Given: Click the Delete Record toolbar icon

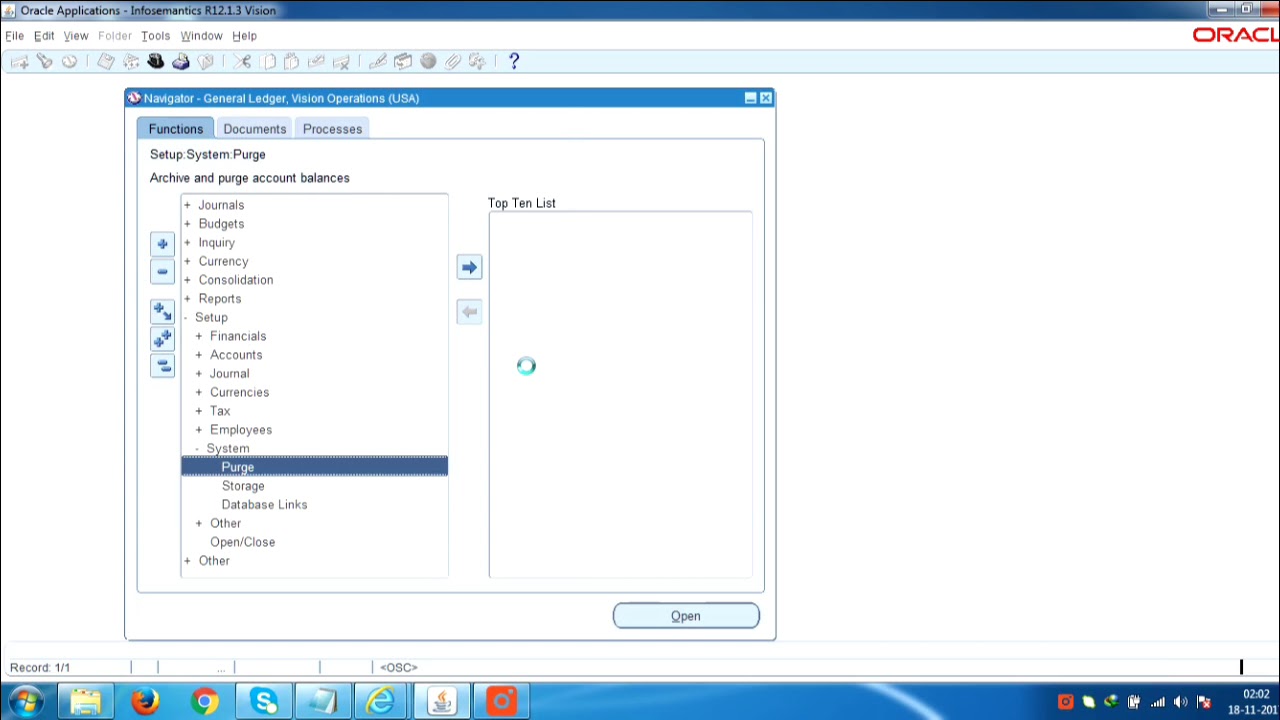Looking at the screenshot, I should point(341,62).
